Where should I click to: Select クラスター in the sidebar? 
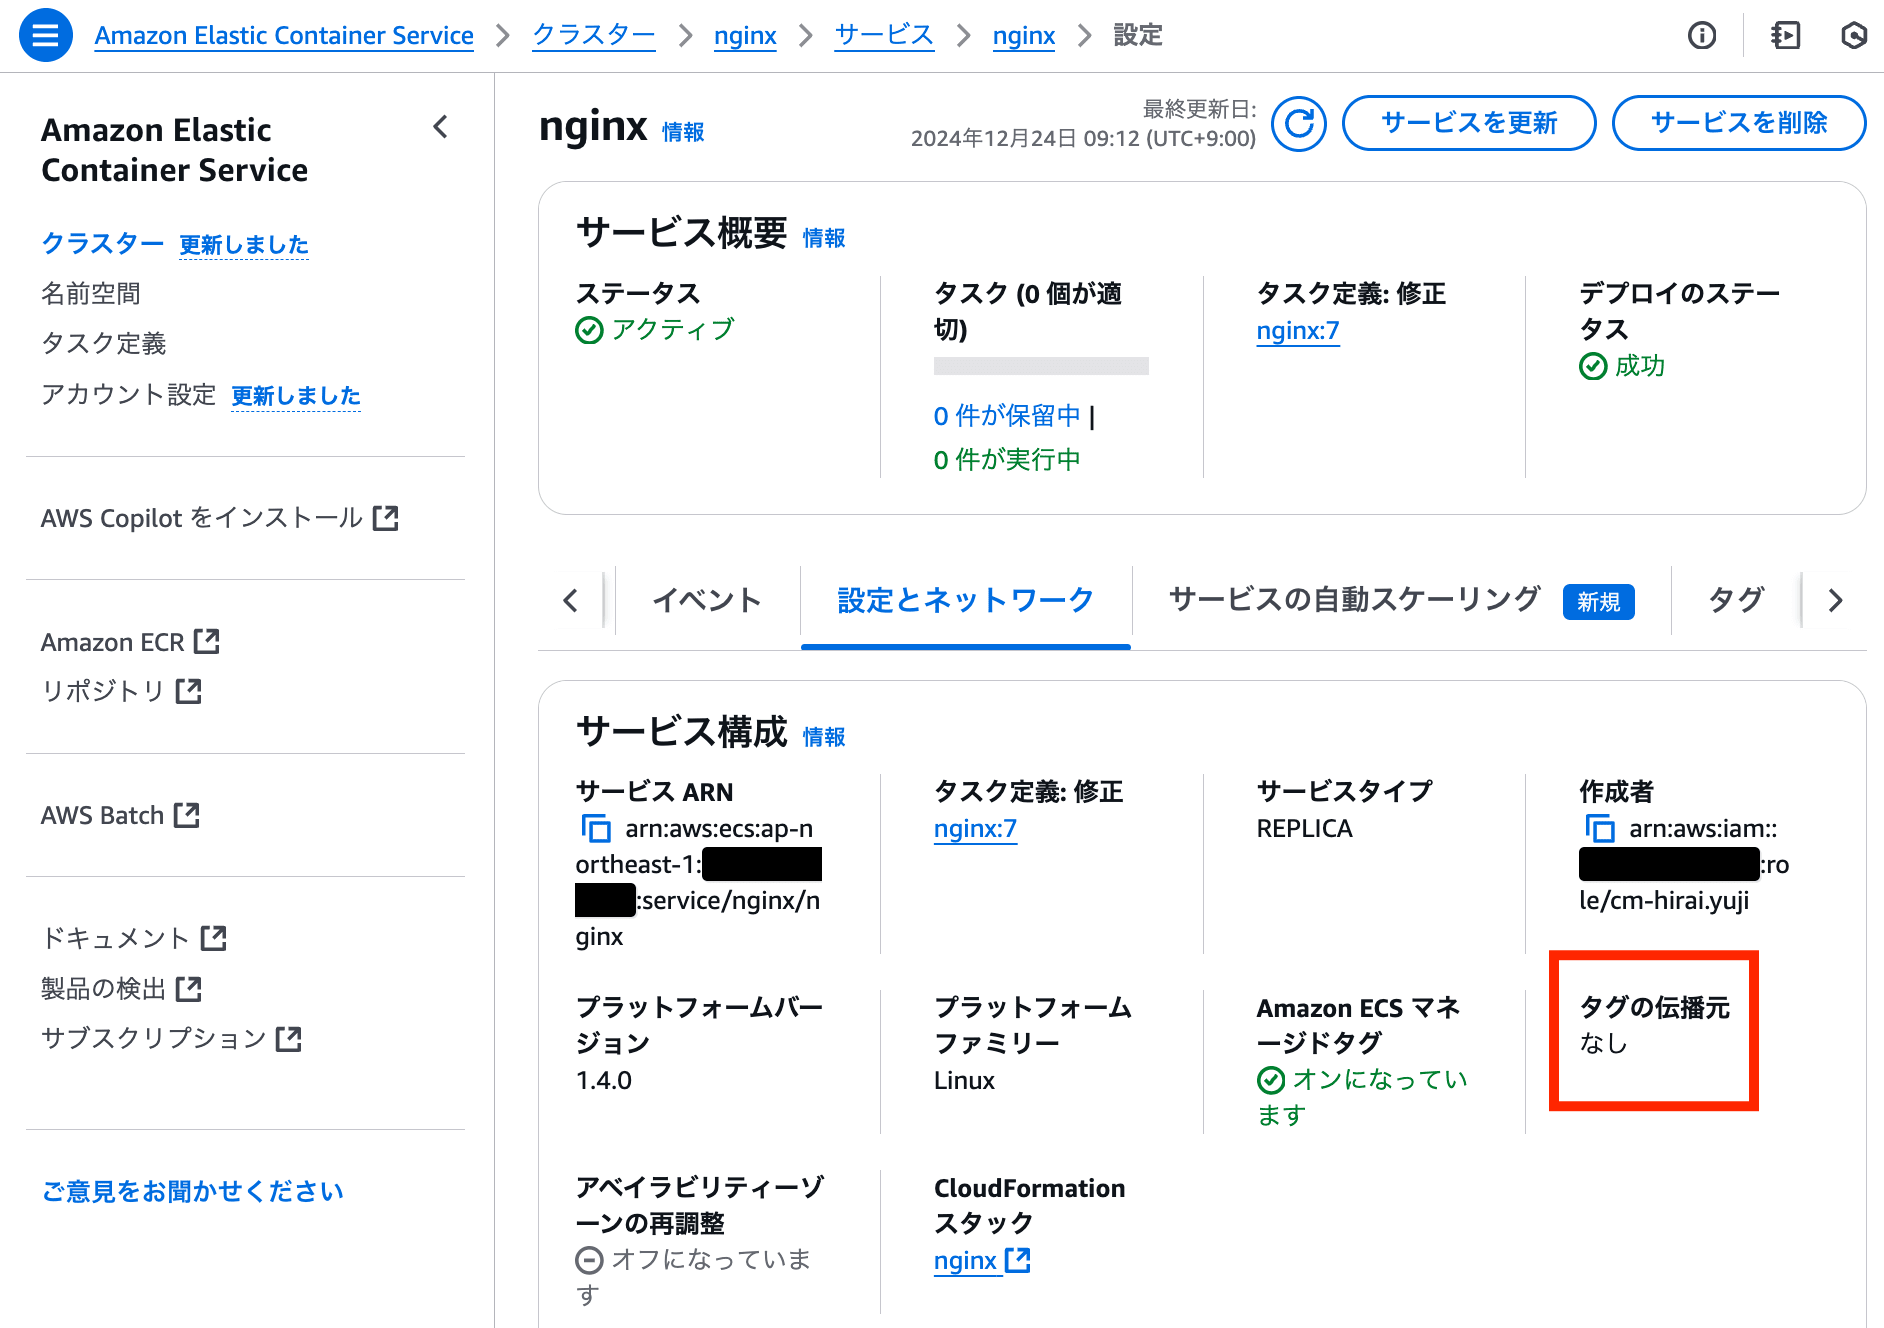(x=103, y=243)
